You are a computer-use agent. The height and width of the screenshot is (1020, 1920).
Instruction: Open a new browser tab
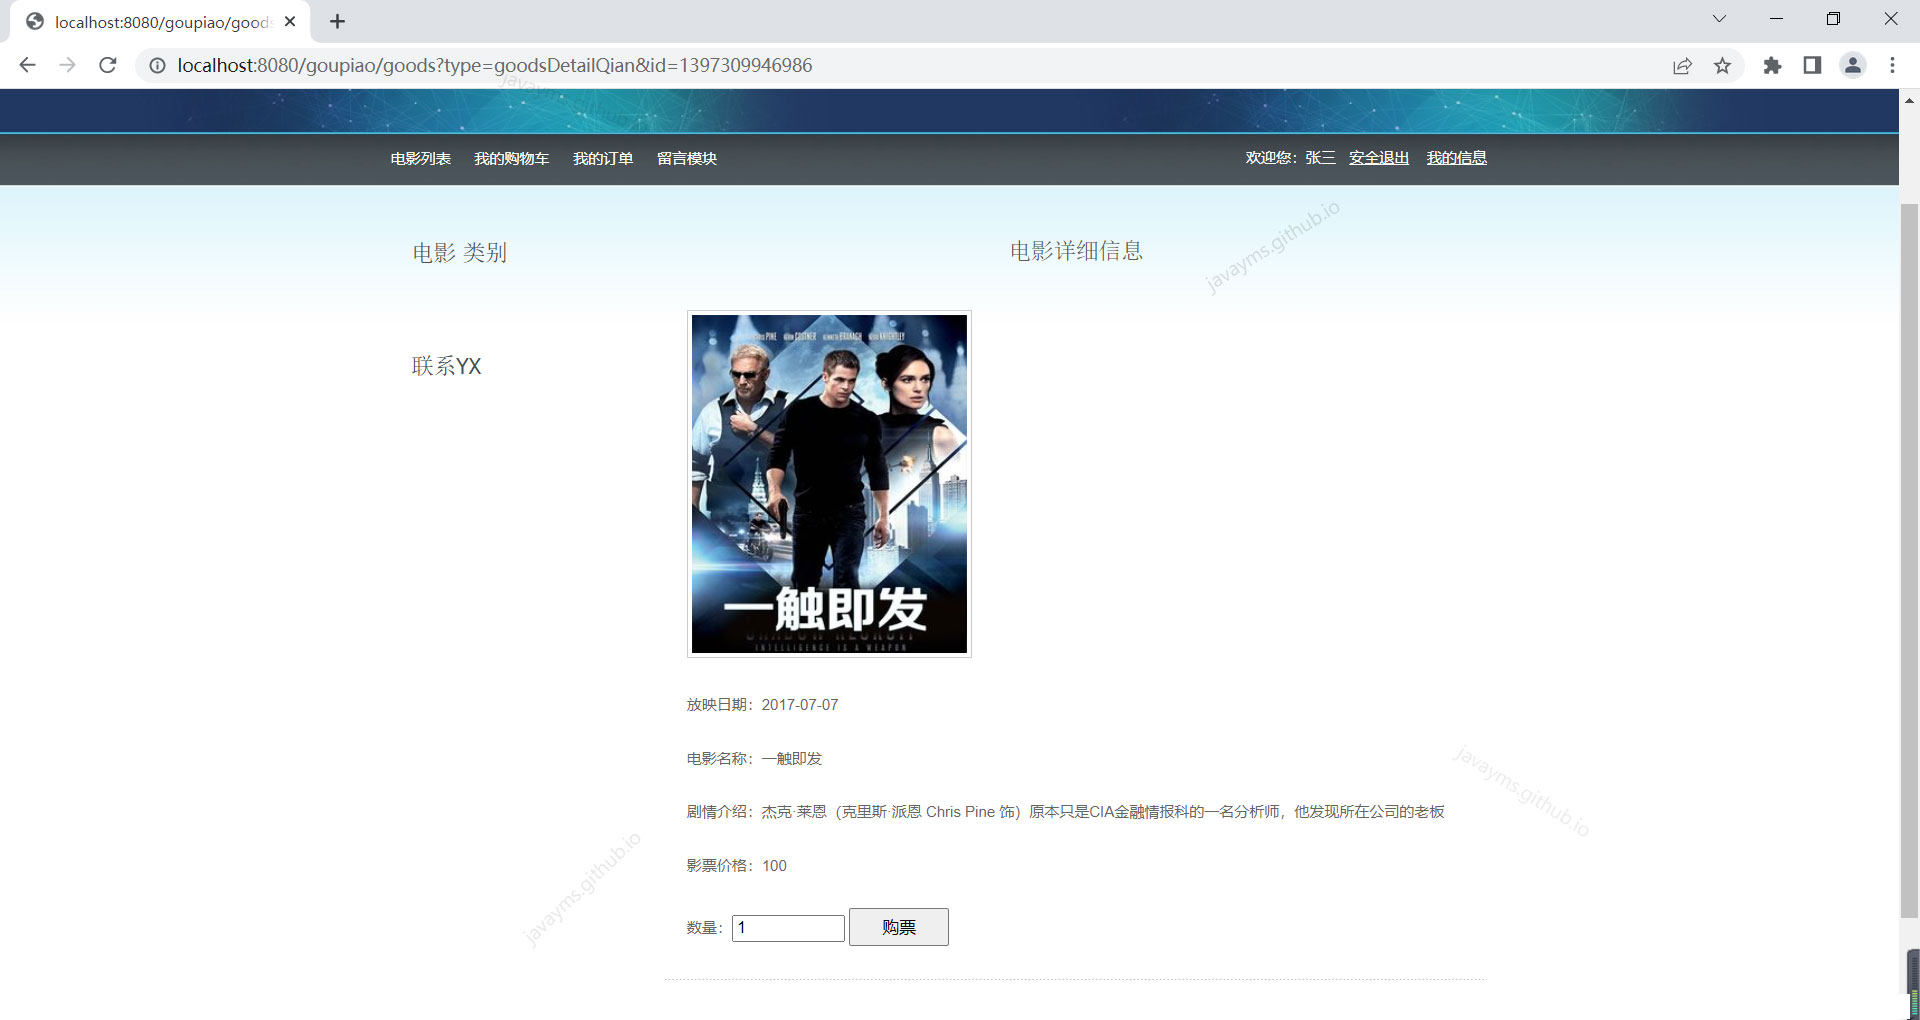(338, 21)
